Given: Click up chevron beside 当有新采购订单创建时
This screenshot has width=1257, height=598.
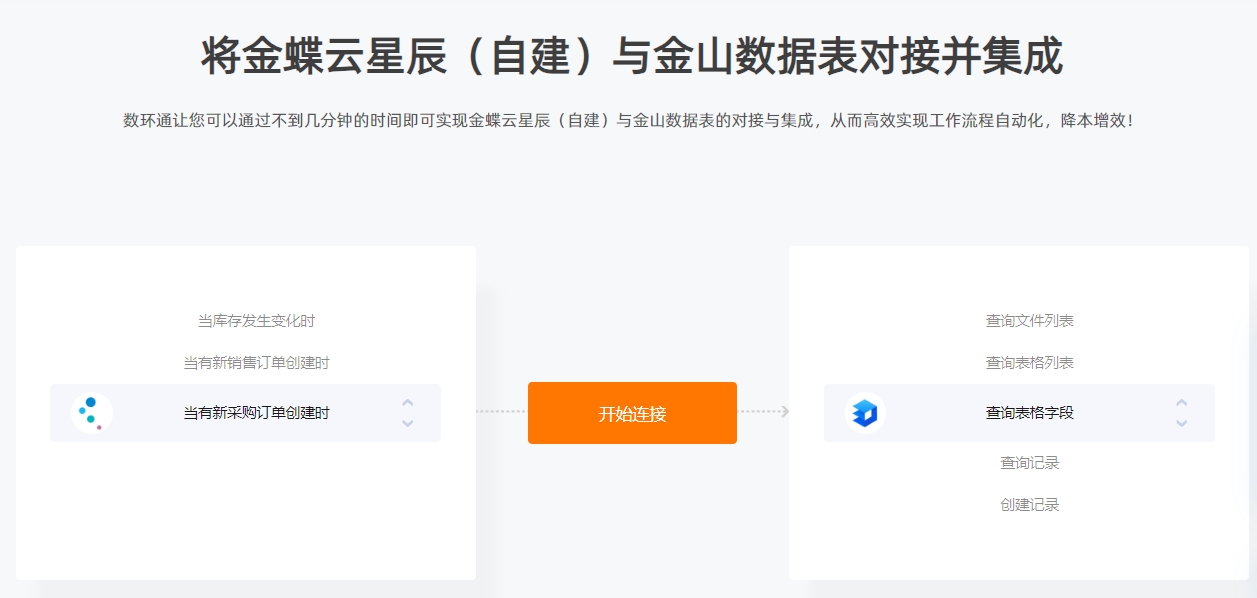Looking at the screenshot, I should click(x=407, y=402).
